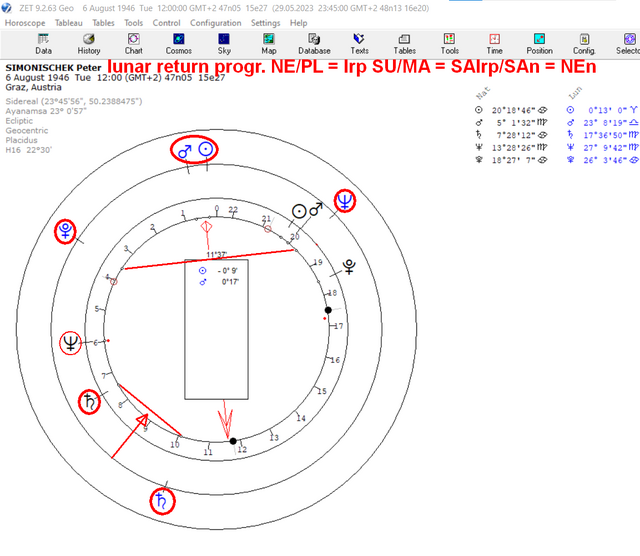Click the blue Neptune glyph at upper right
The height and width of the screenshot is (556, 640).
tap(345, 200)
